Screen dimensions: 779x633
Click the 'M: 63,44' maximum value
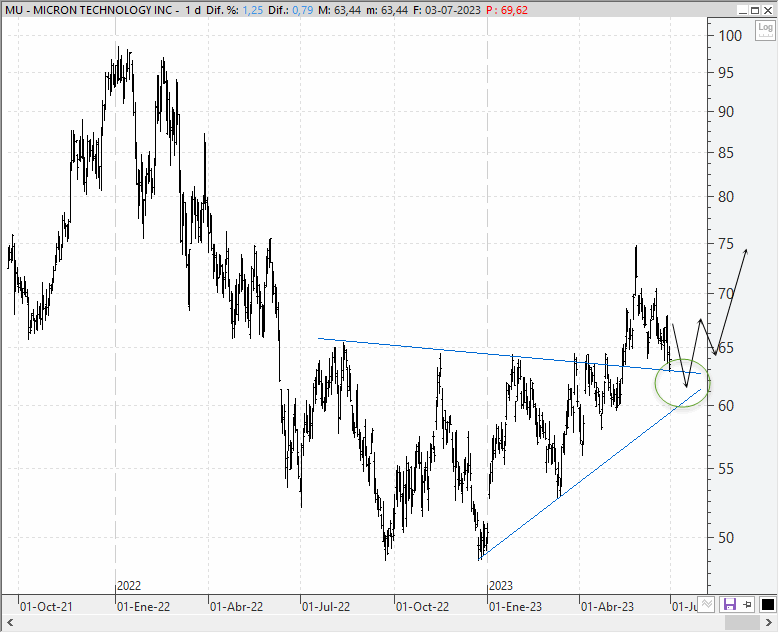click(x=339, y=10)
